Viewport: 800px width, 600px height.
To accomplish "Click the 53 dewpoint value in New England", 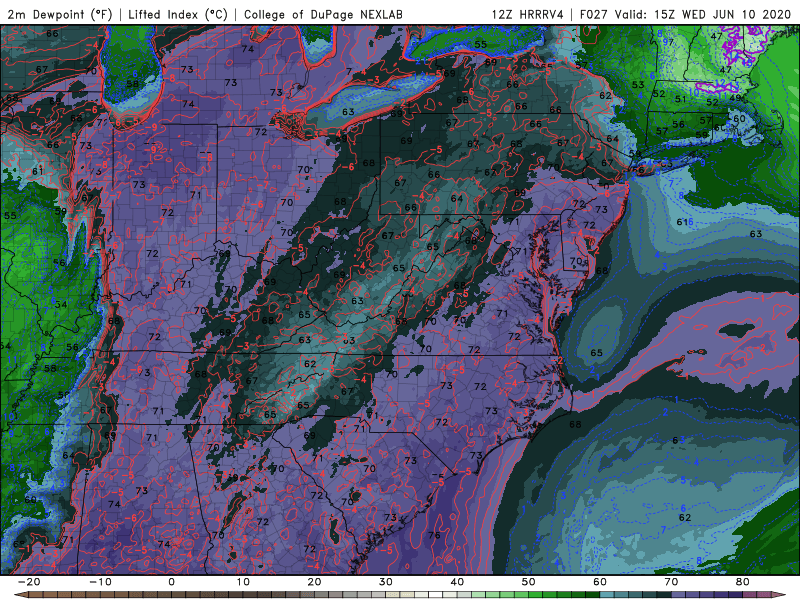I will pyautogui.click(x=638, y=85).
